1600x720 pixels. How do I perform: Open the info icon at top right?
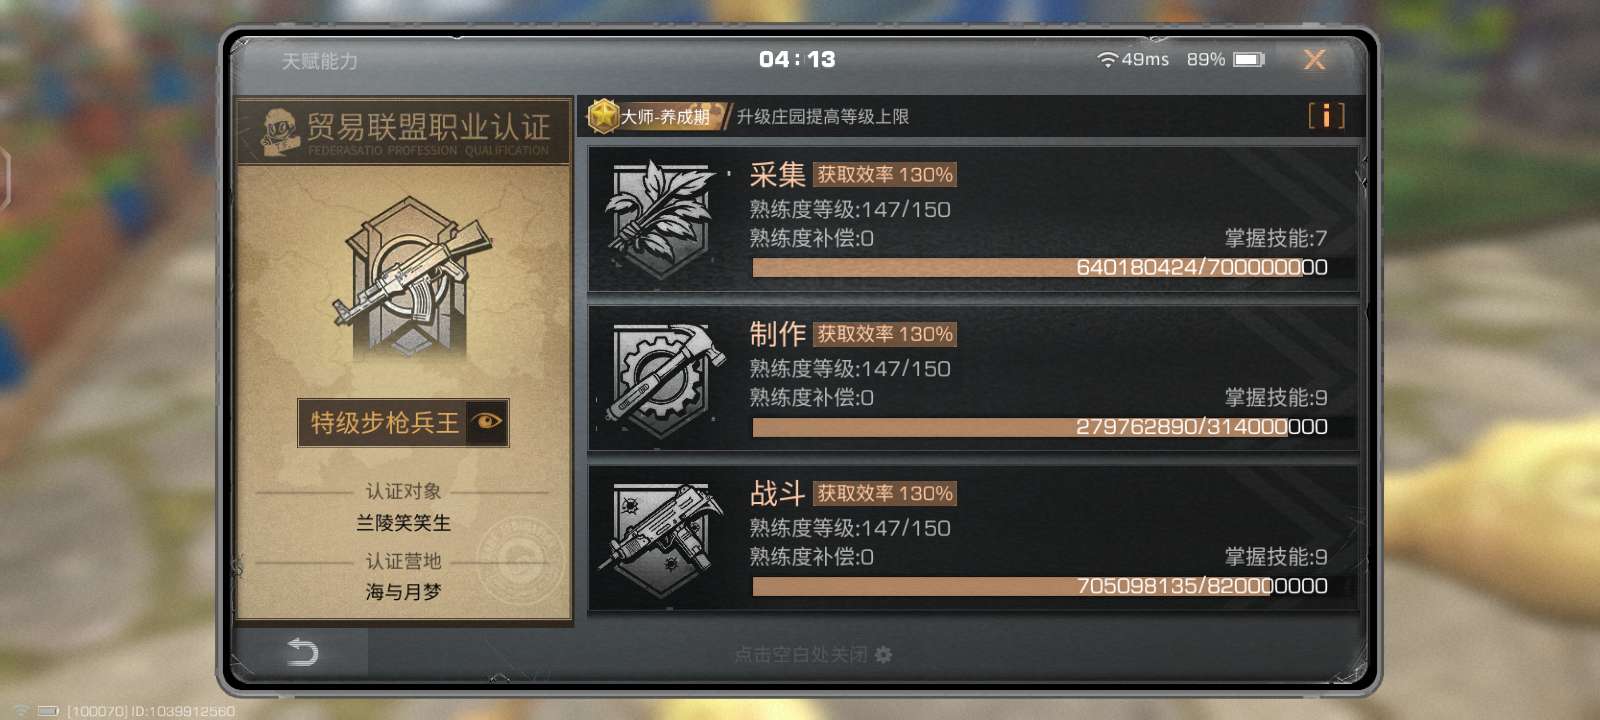coord(1326,116)
